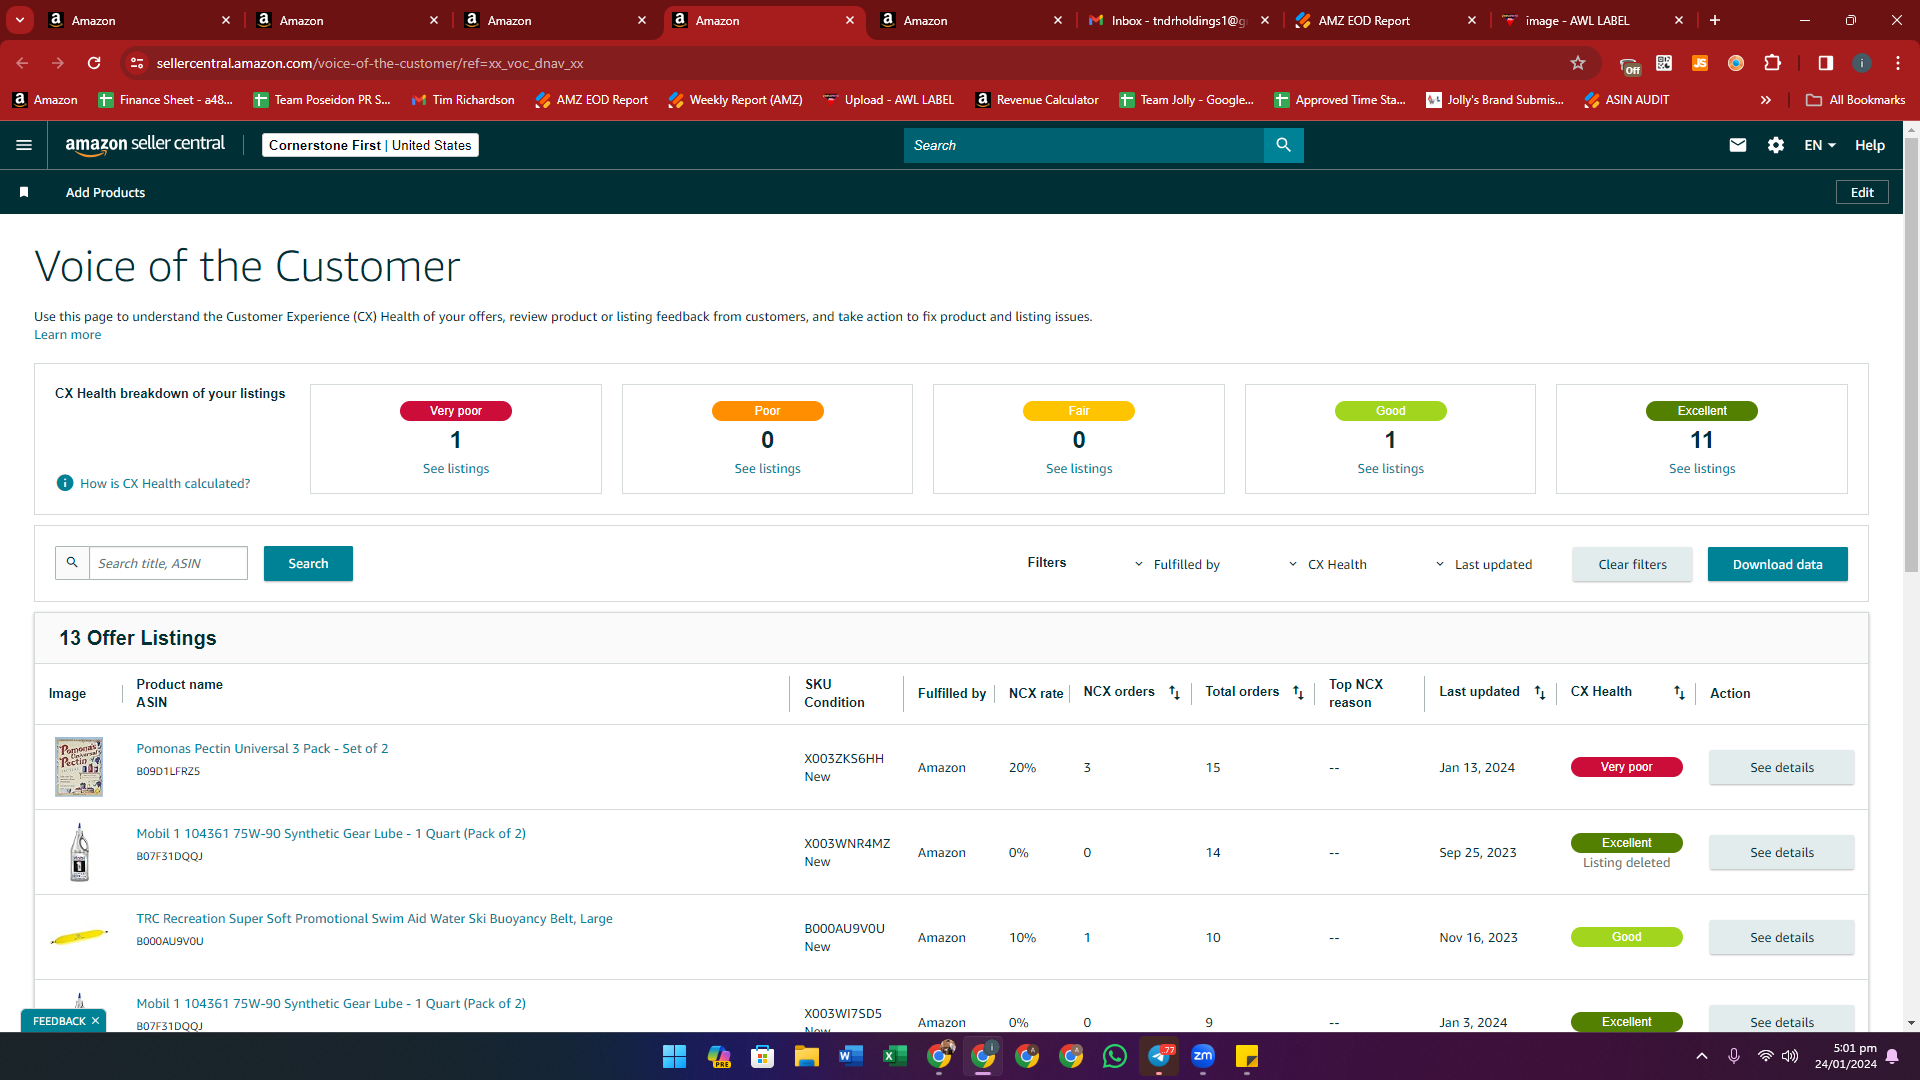Reload the page with the refresh icon
The image size is (1920, 1080).
click(94, 63)
